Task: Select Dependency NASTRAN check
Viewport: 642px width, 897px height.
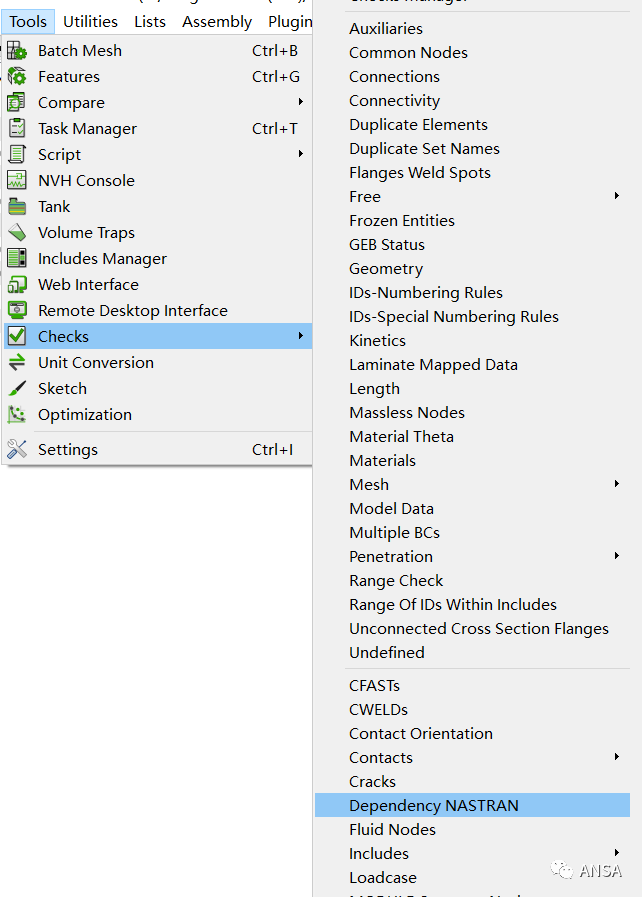Action: [x=472, y=805]
